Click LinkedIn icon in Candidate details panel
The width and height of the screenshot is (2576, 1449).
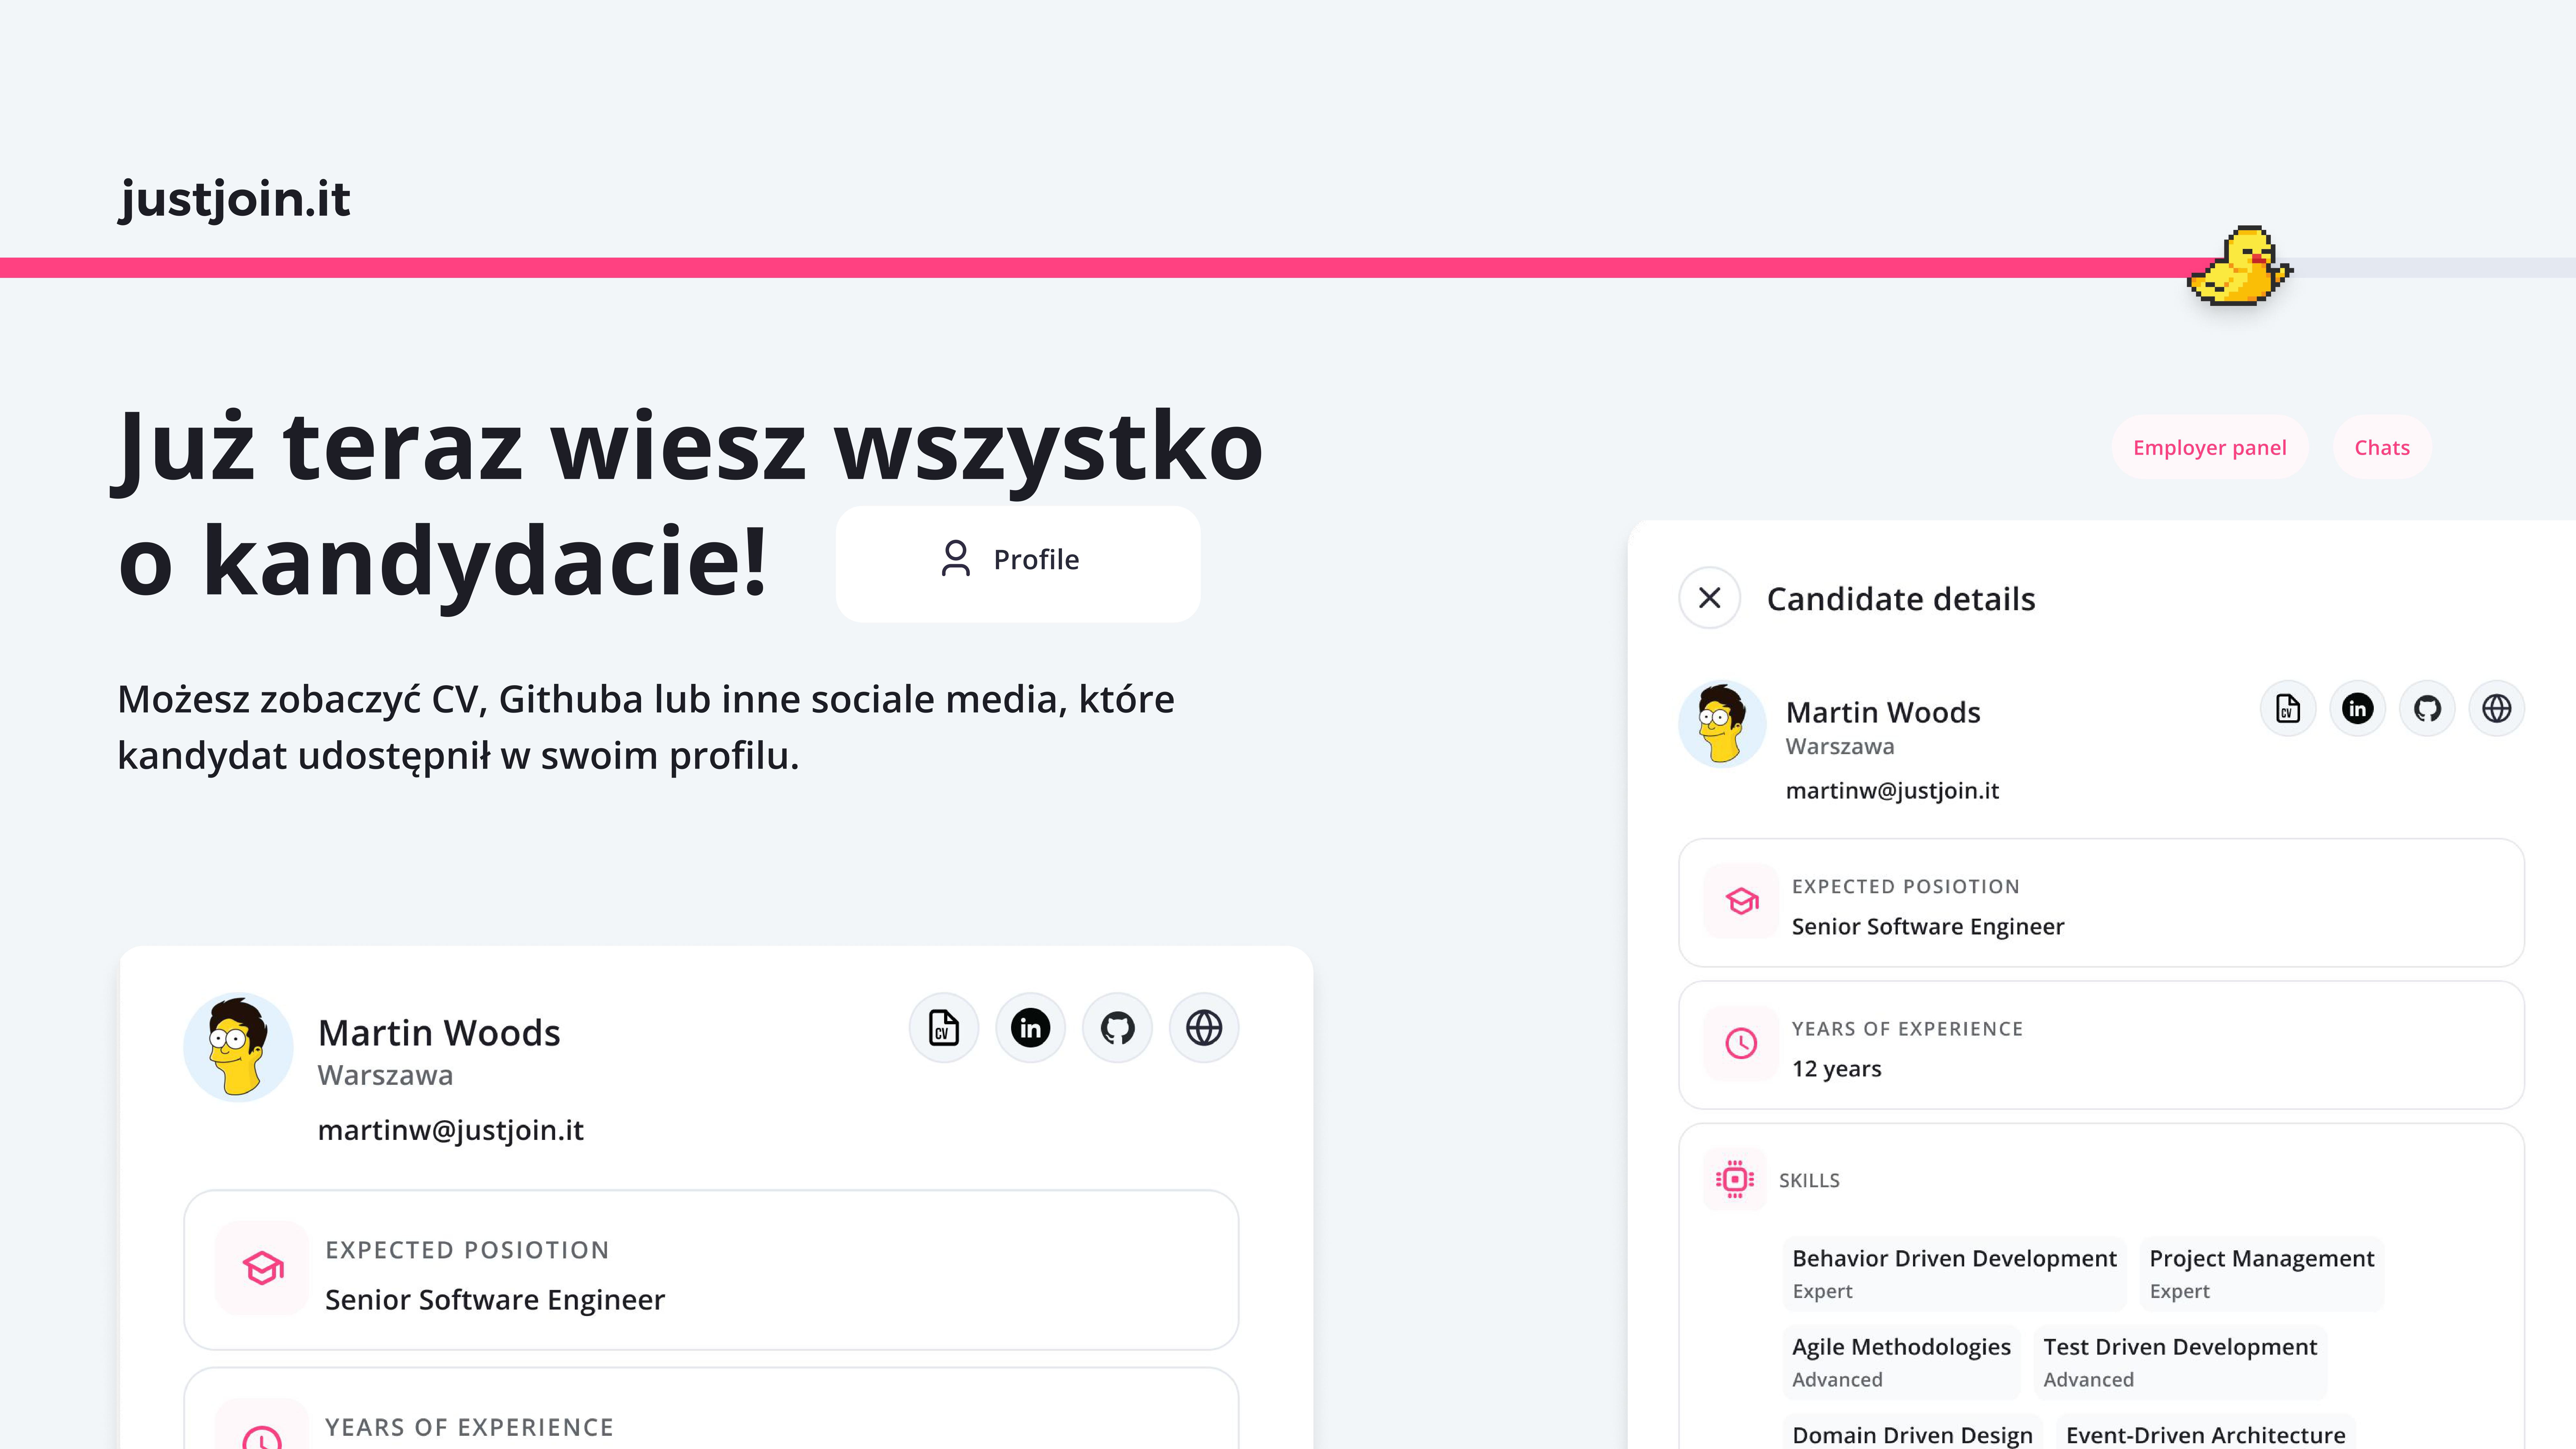[2358, 709]
